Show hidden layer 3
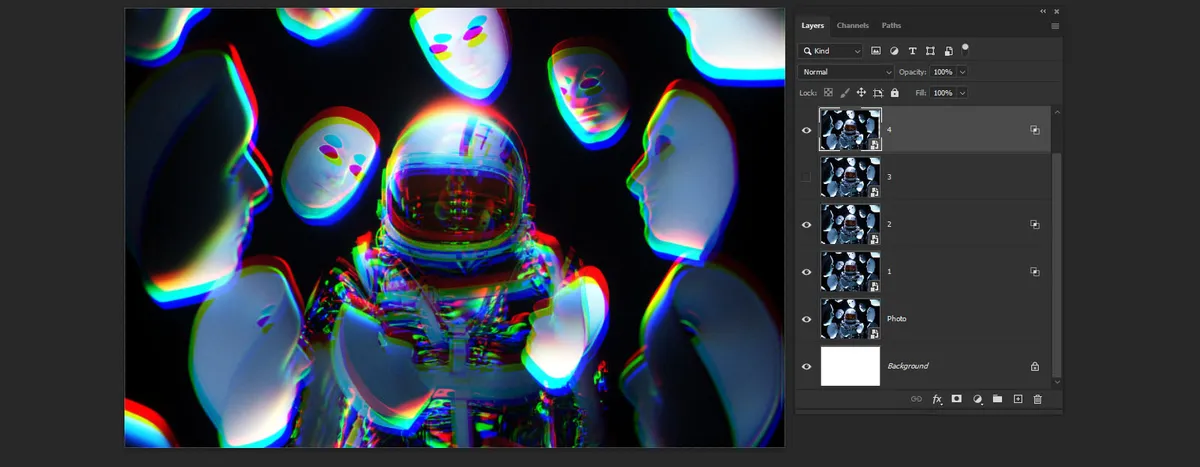Image resolution: width=1200 pixels, height=467 pixels. (x=807, y=177)
